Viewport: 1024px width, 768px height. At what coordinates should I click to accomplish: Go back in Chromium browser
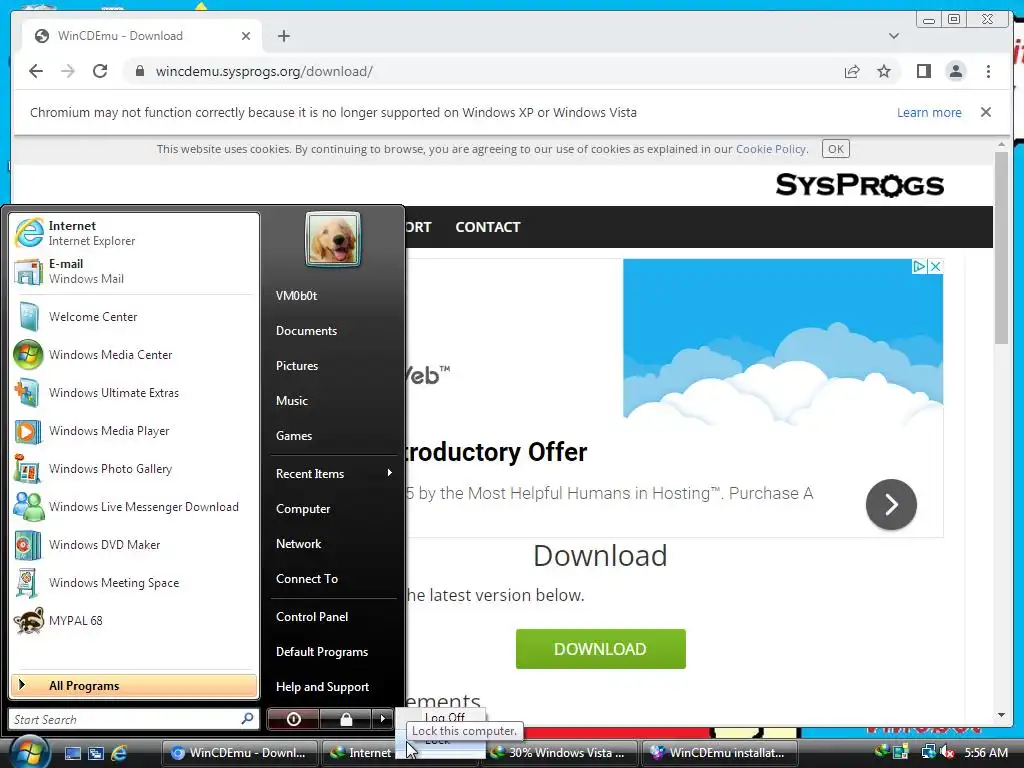pyautogui.click(x=36, y=71)
